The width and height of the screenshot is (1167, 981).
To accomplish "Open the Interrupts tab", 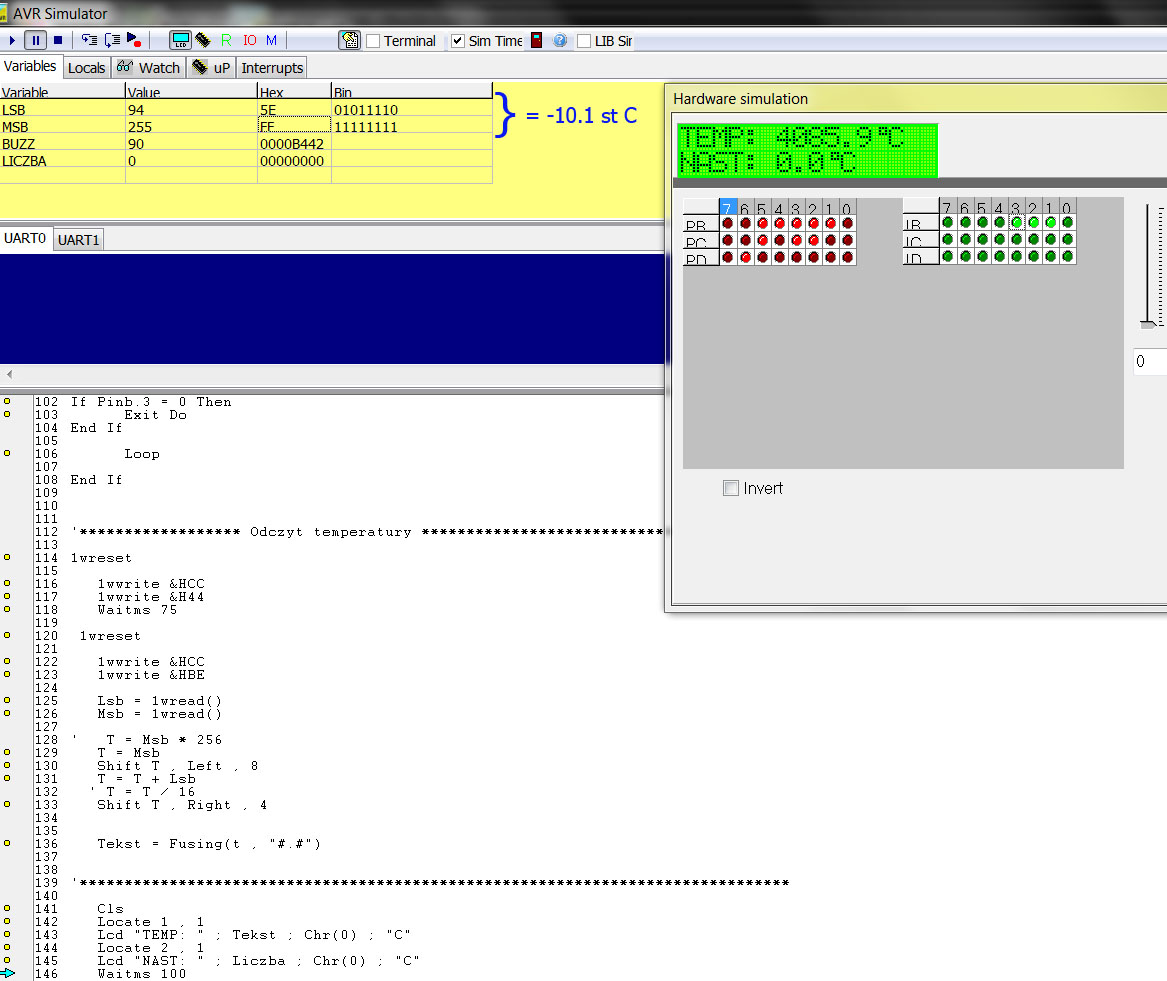I will coord(272,68).
